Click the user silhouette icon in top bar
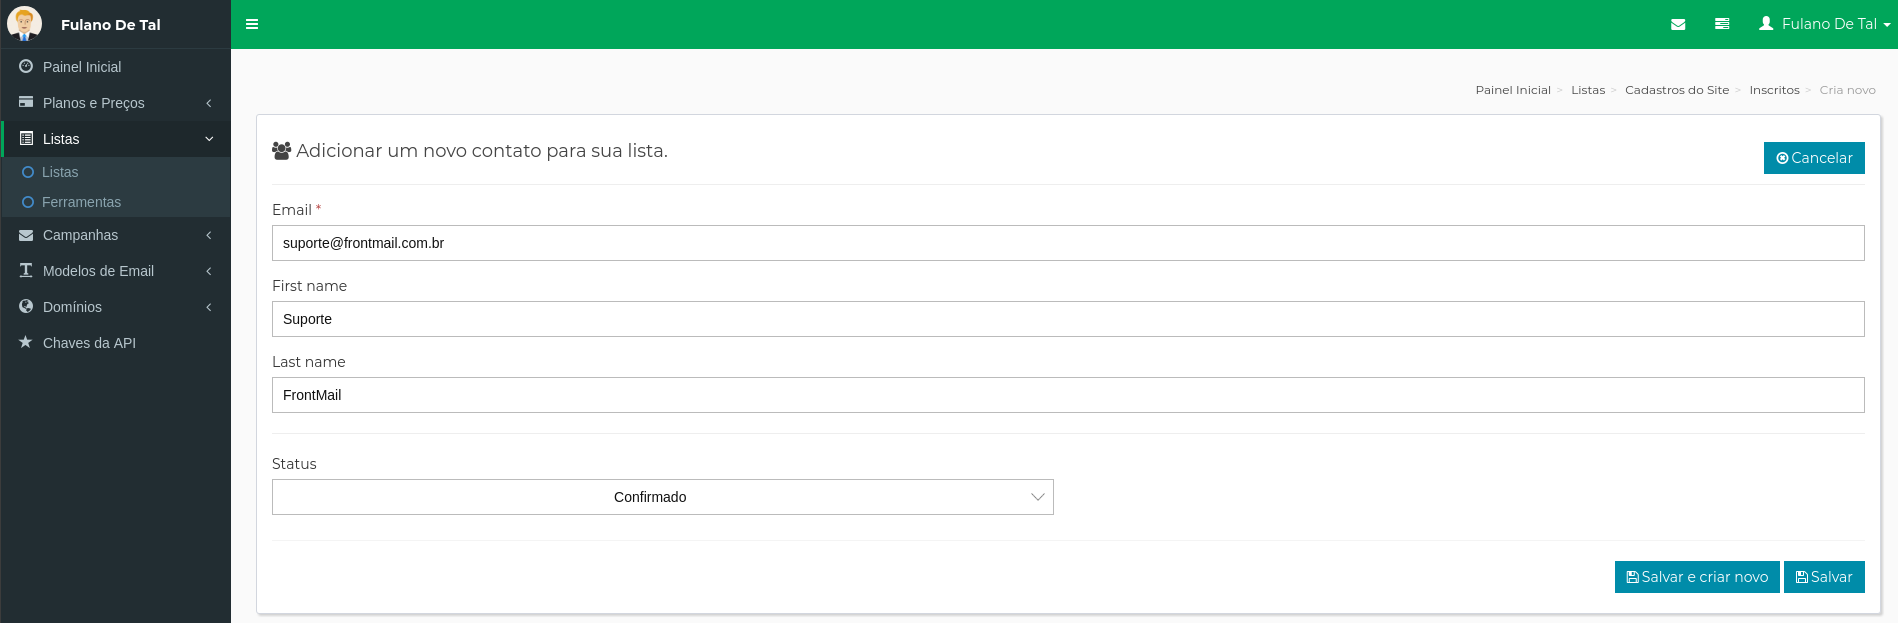The width and height of the screenshot is (1898, 623). point(1766,23)
